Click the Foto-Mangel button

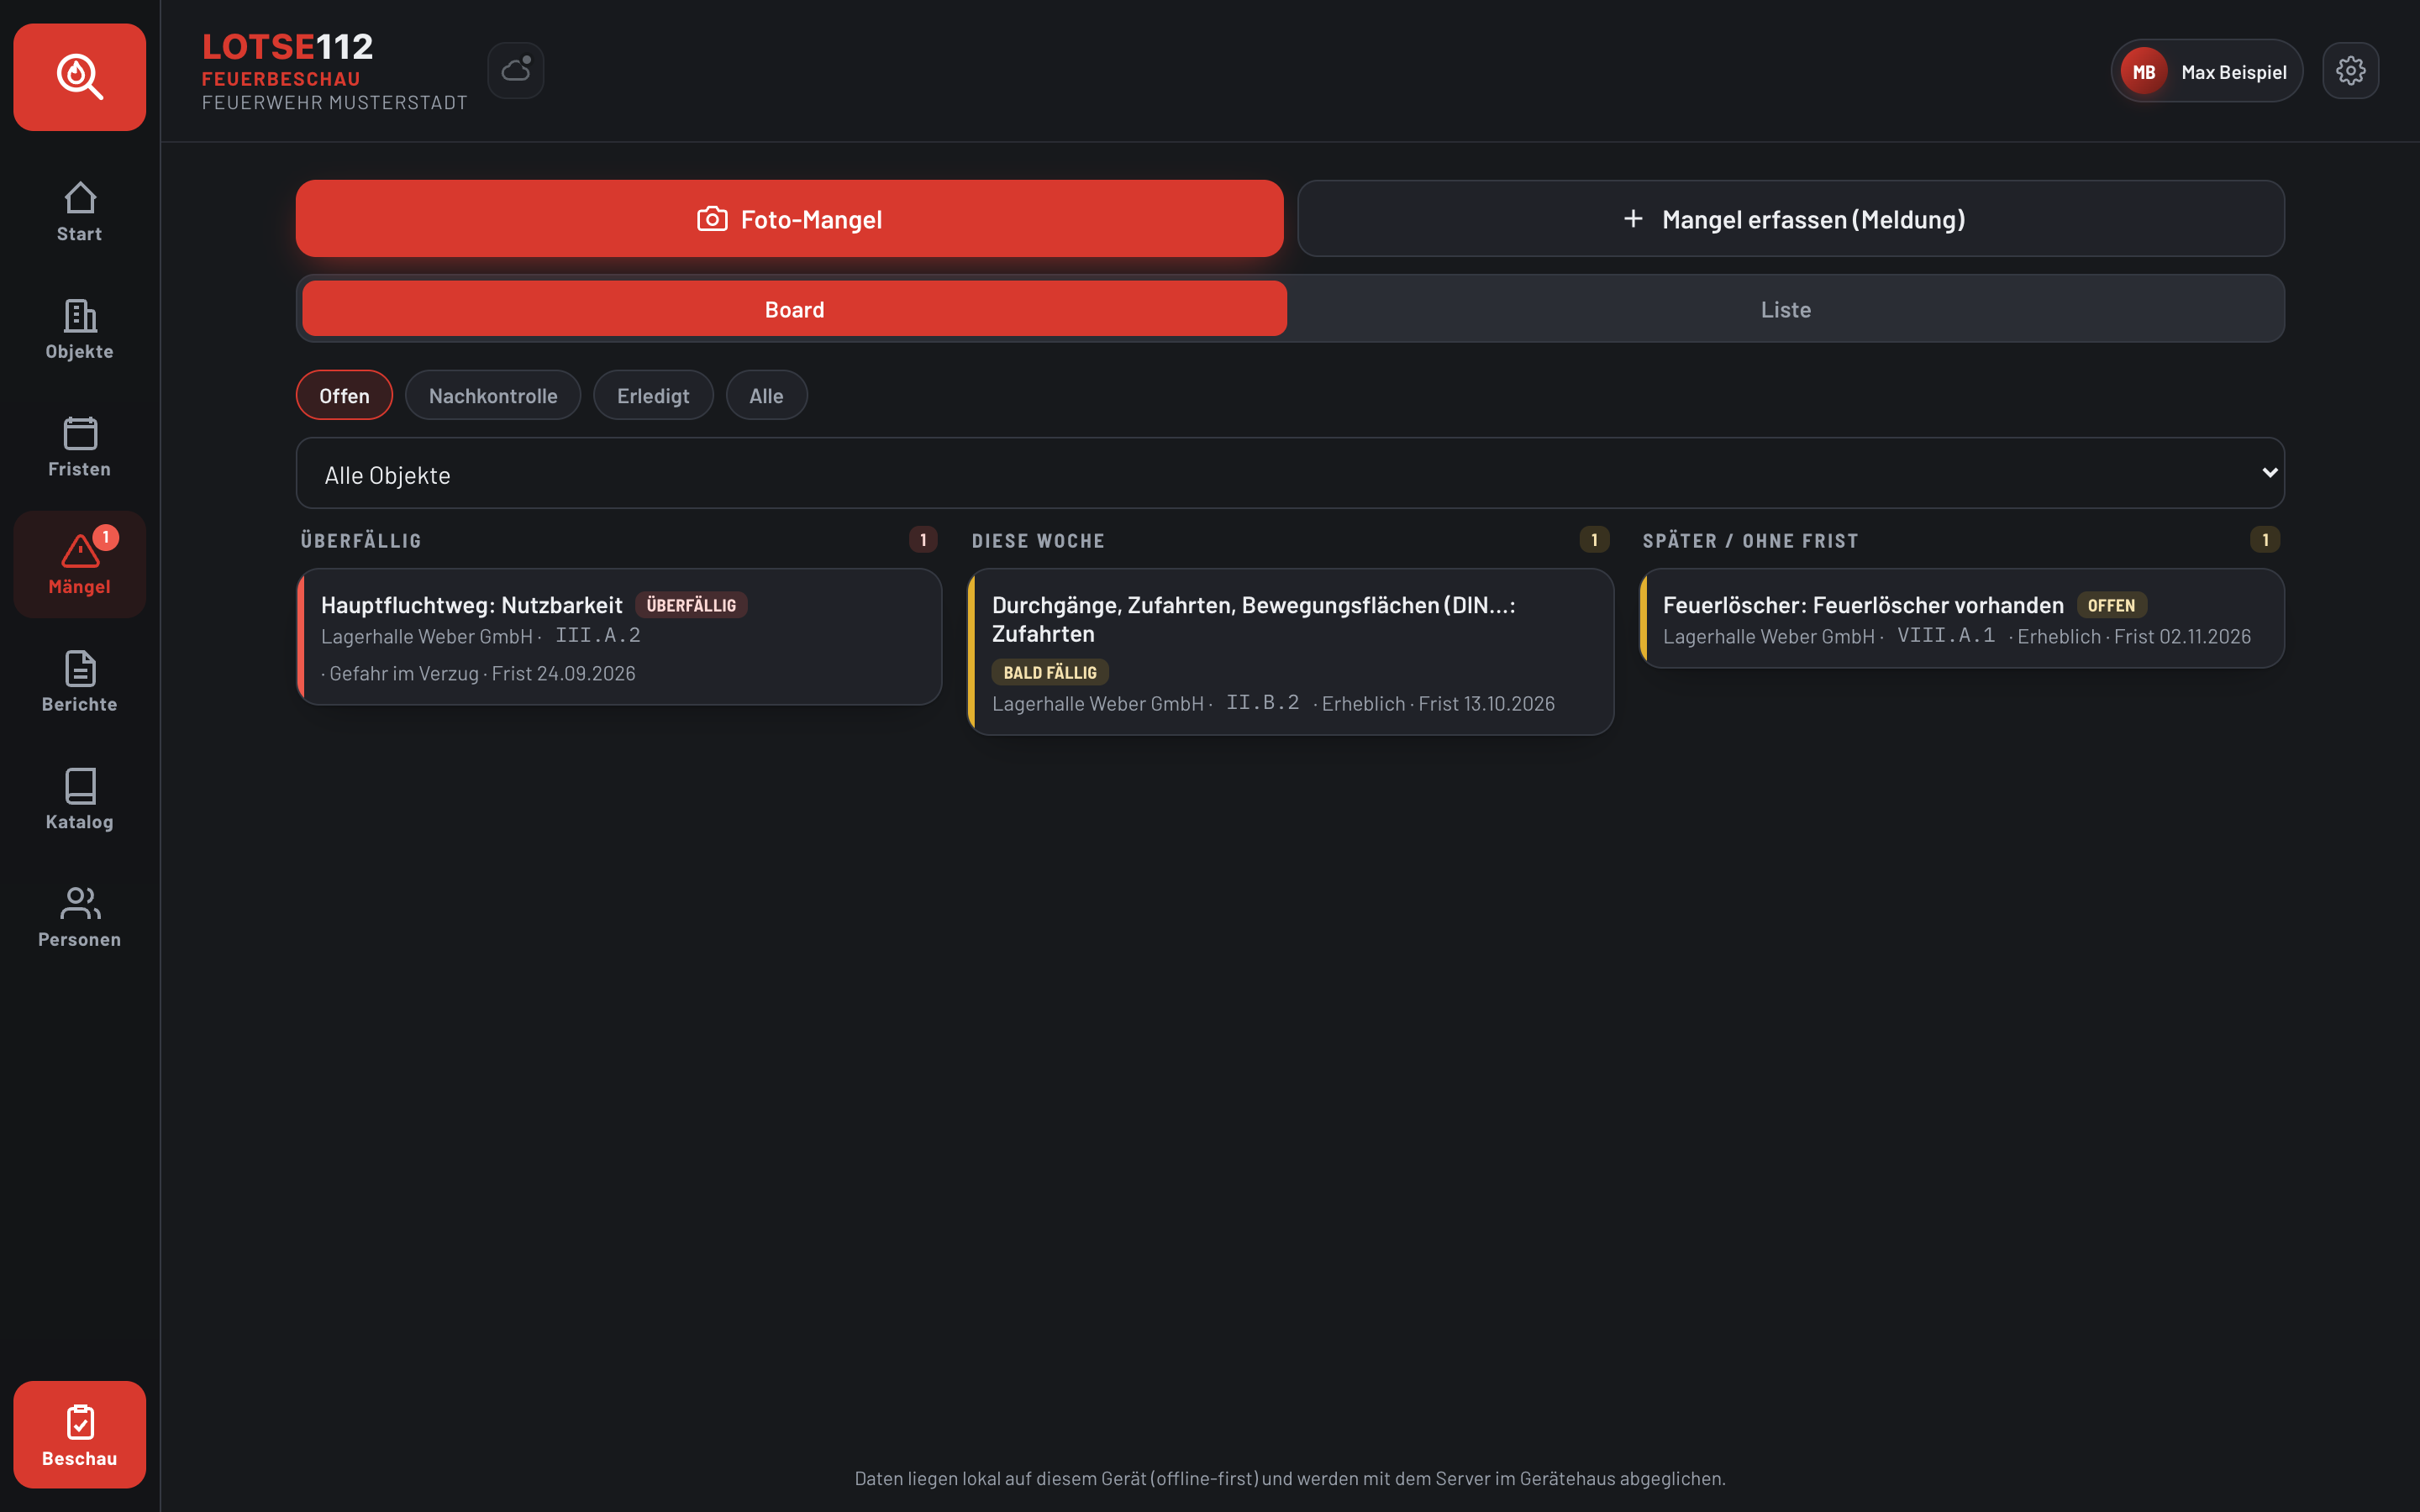coord(789,219)
